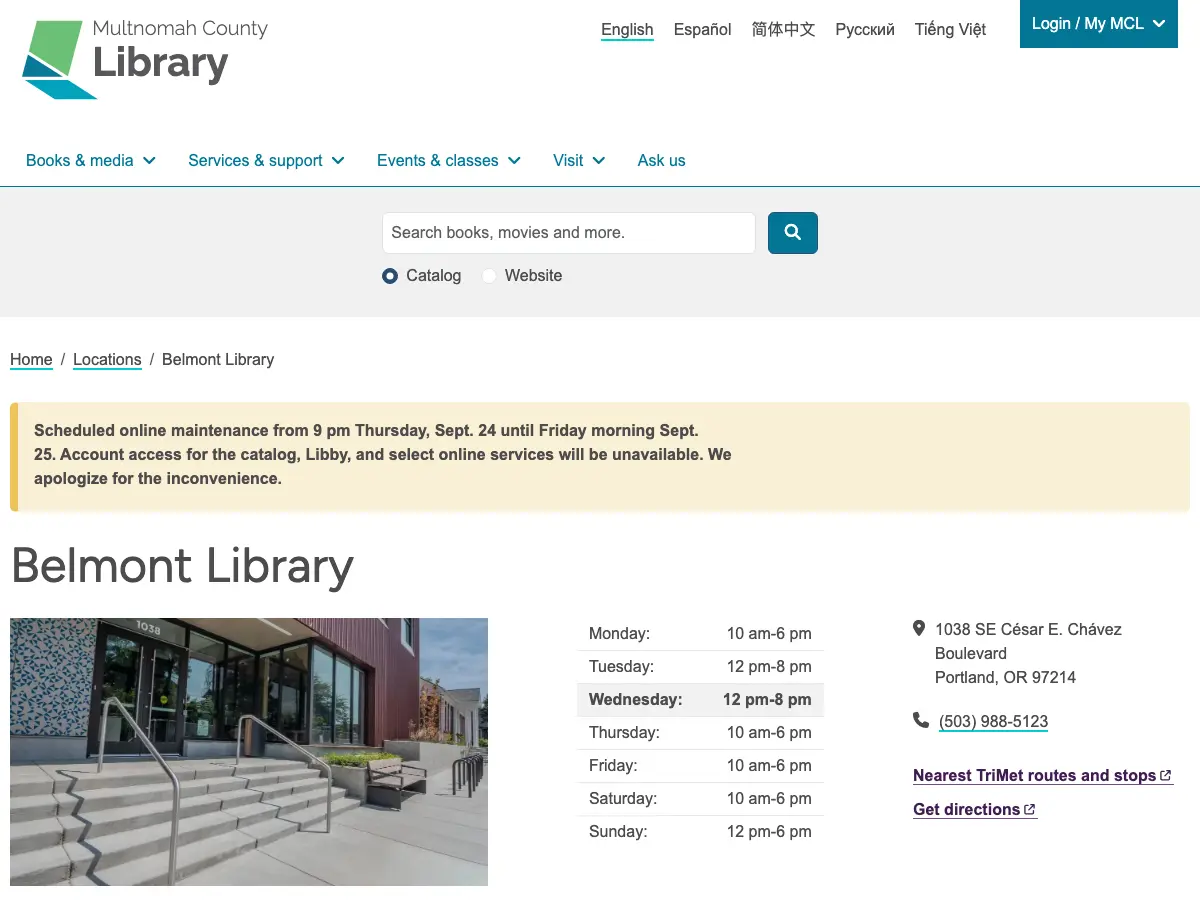
Task: Go to Locations breadcrumb link
Action: [107, 360]
